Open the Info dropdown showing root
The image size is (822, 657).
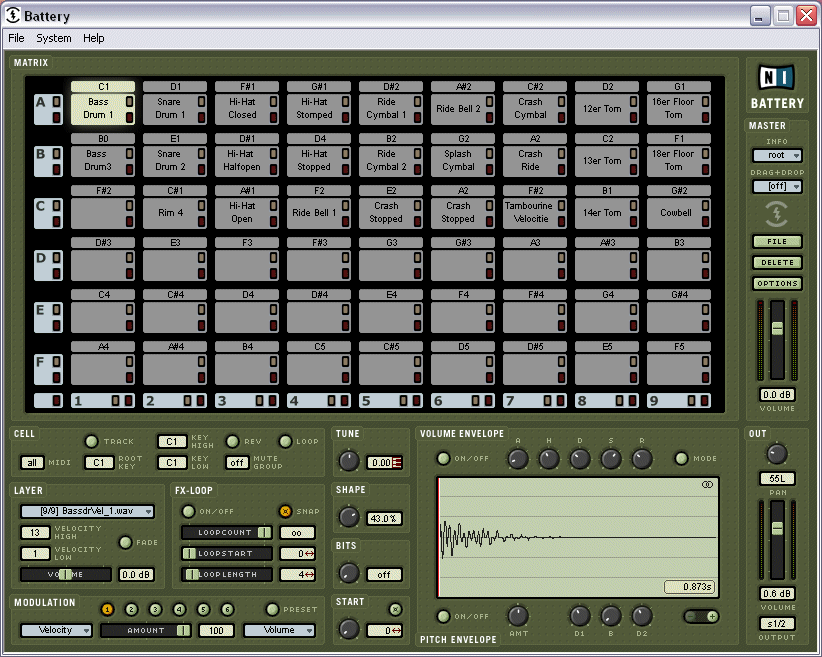click(777, 155)
